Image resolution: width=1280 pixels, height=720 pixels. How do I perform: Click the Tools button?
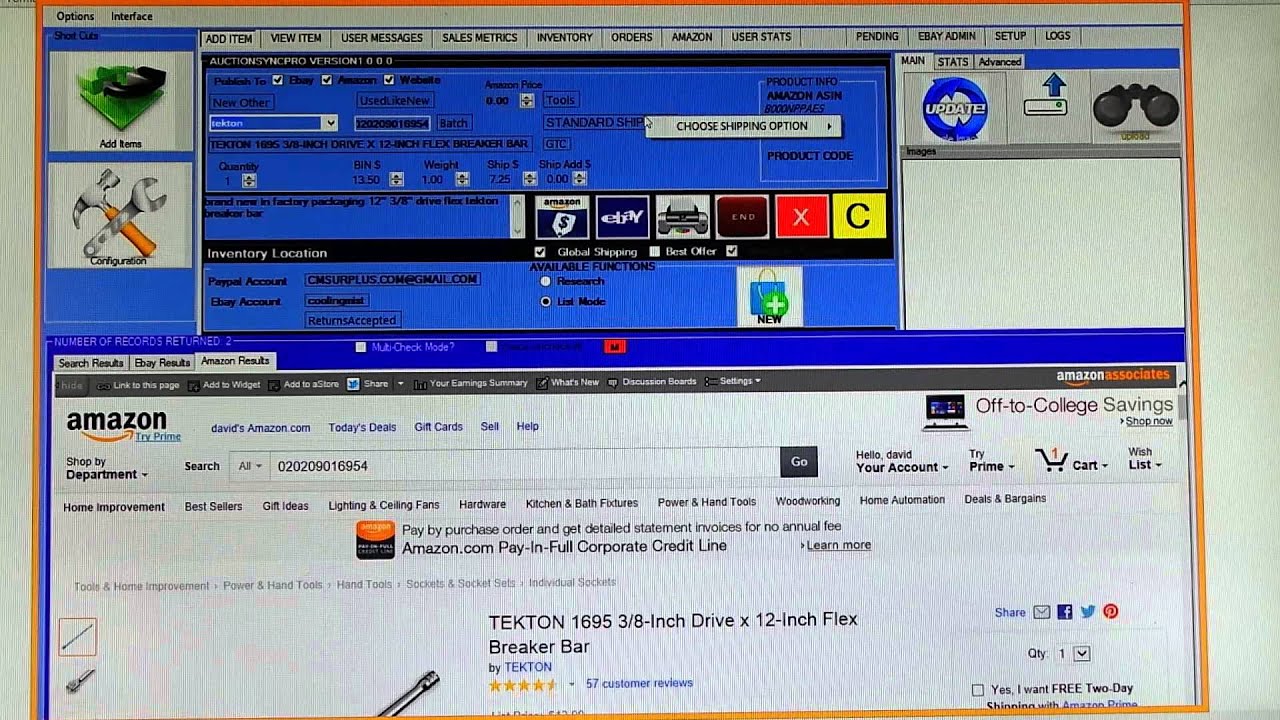(x=560, y=100)
